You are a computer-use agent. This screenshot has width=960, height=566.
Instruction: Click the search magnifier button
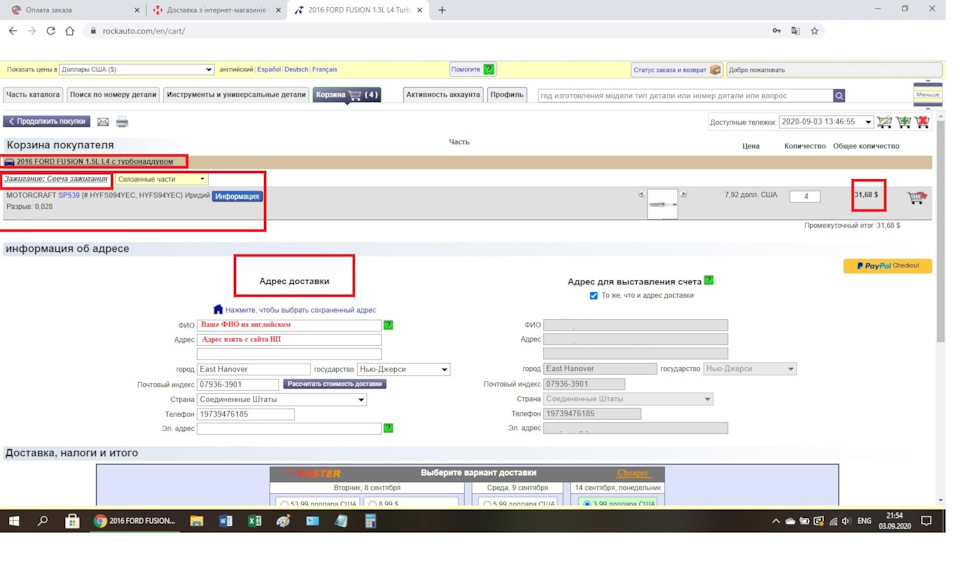click(x=839, y=96)
